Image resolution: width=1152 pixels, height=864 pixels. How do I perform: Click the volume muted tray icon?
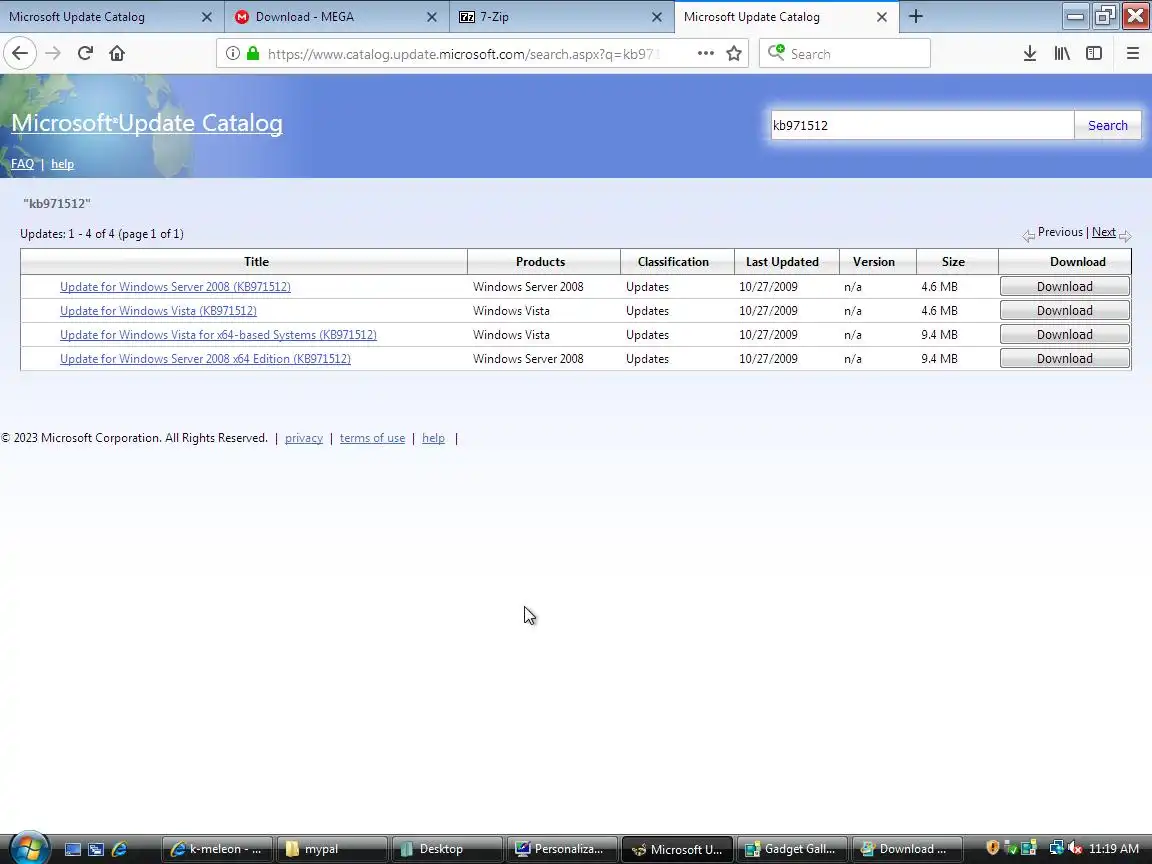(1075, 849)
